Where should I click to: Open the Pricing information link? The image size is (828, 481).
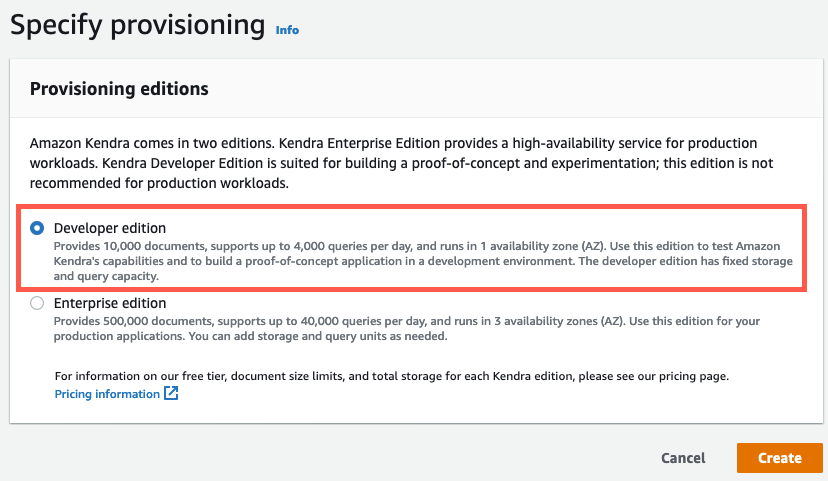tap(107, 394)
